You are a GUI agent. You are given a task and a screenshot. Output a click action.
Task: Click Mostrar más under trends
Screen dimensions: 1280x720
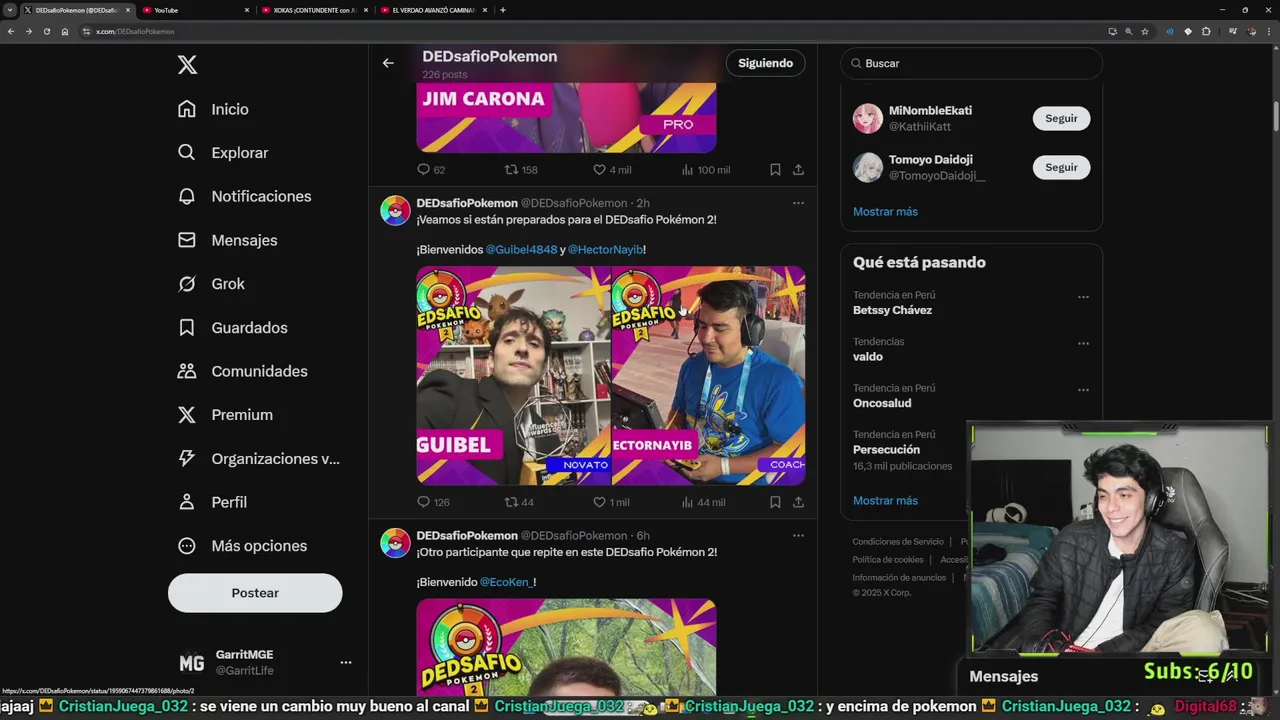885,501
